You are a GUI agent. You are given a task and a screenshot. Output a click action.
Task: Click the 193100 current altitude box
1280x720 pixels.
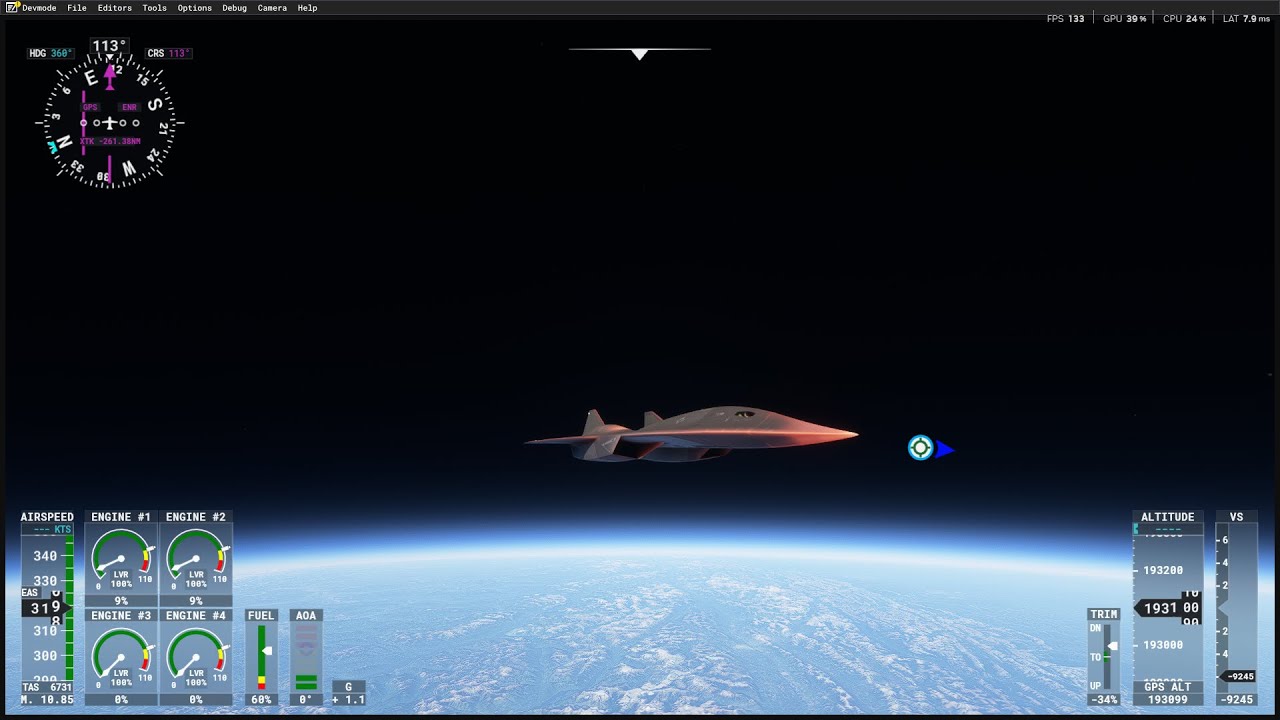coord(1167,608)
